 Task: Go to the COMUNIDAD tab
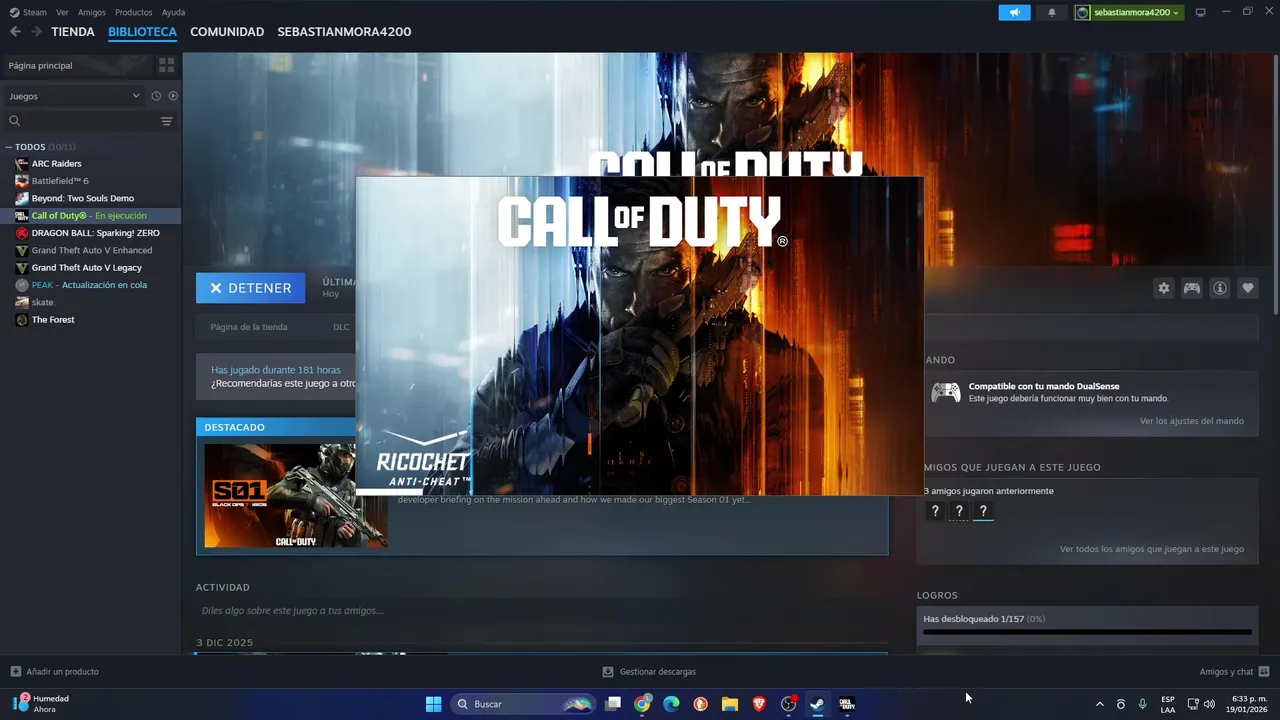[227, 32]
